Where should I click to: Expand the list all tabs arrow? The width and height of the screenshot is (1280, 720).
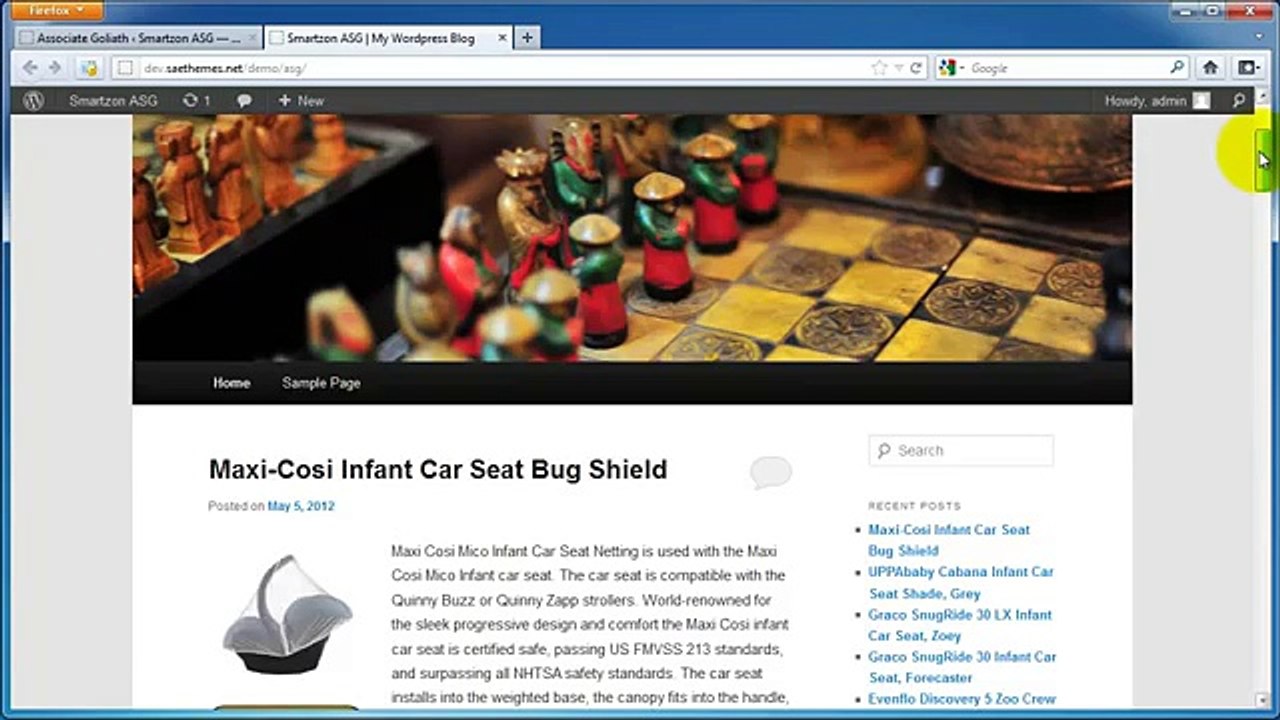[1260, 38]
